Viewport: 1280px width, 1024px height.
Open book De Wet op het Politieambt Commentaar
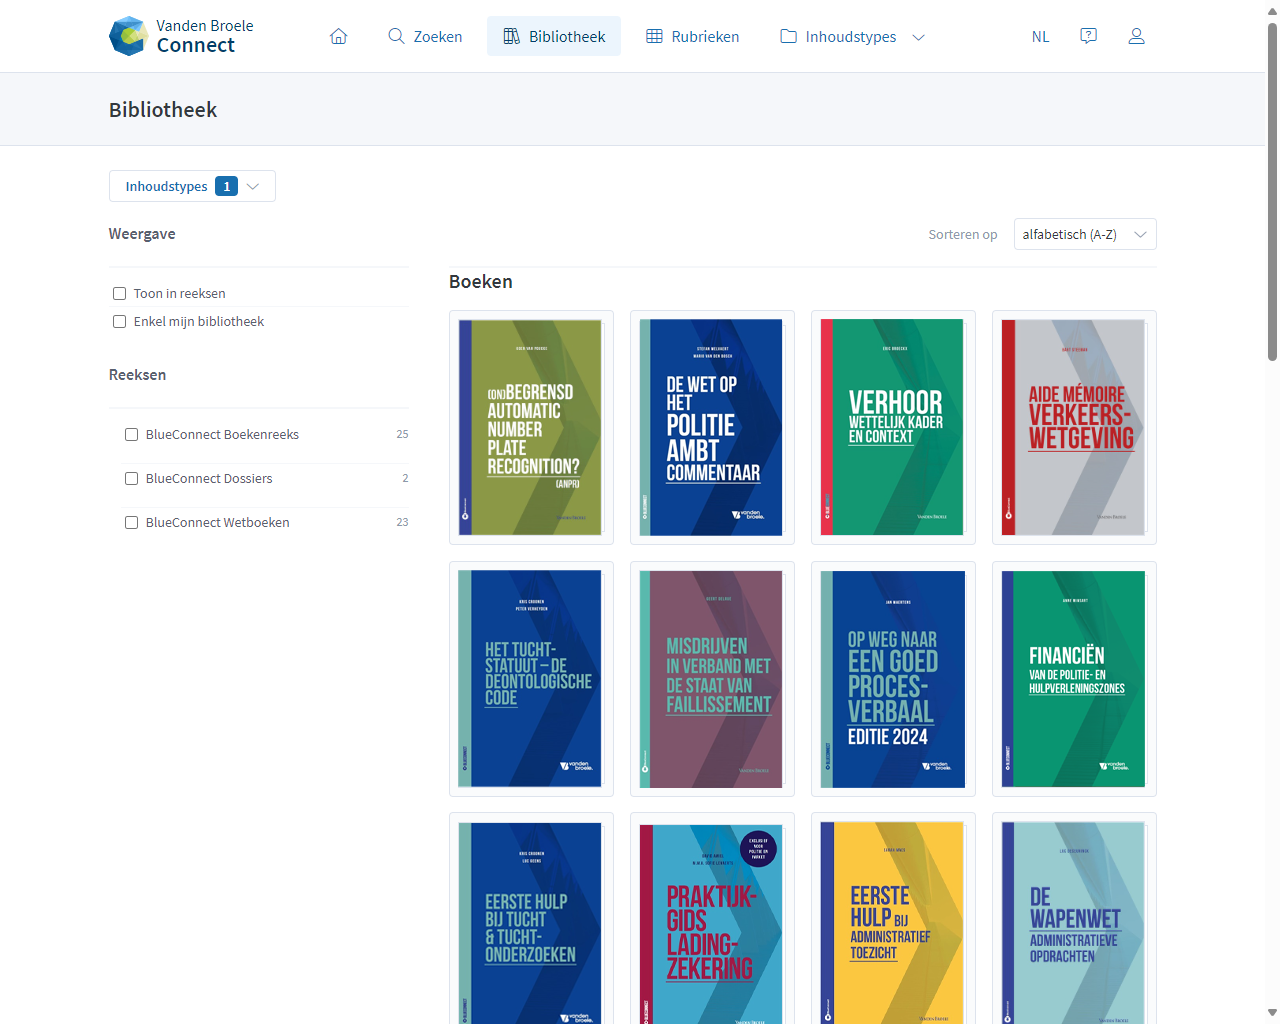[712, 427]
